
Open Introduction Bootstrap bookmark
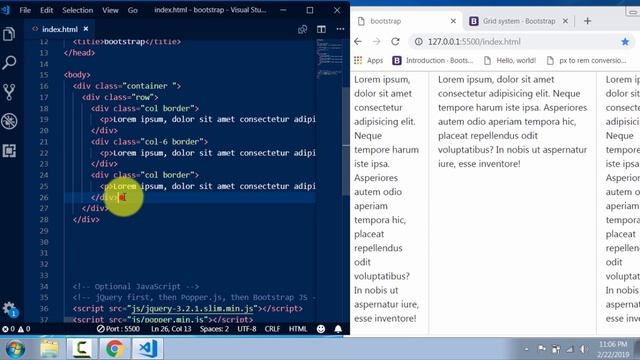tap(433, 60)
